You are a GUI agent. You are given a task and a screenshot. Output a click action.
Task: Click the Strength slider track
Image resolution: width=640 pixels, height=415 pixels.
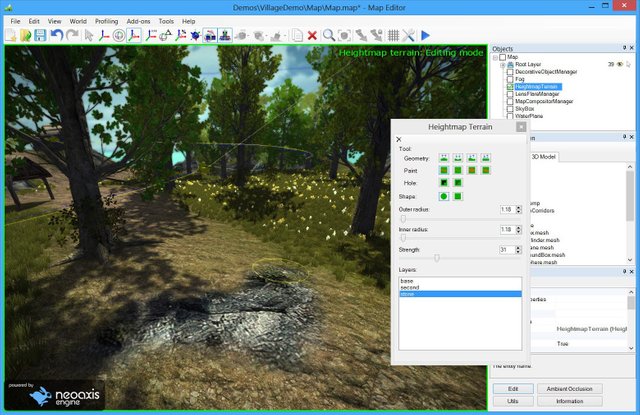coord(459,258)
